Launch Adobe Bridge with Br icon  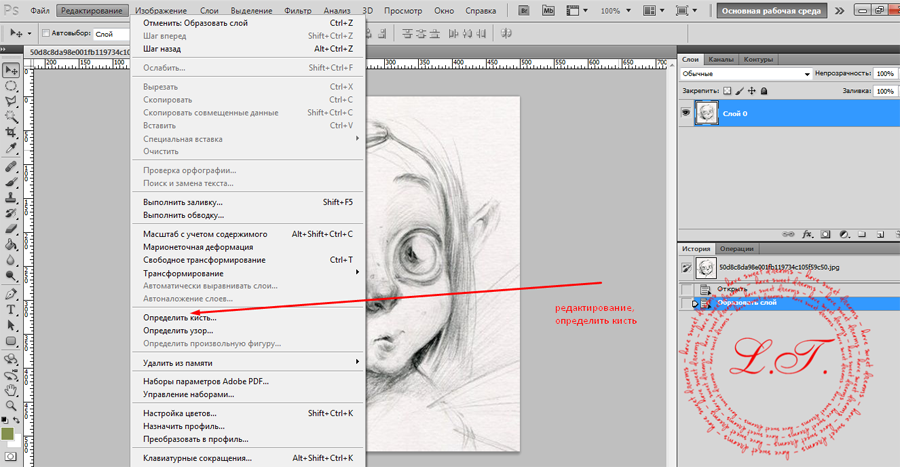click(523, 10)
